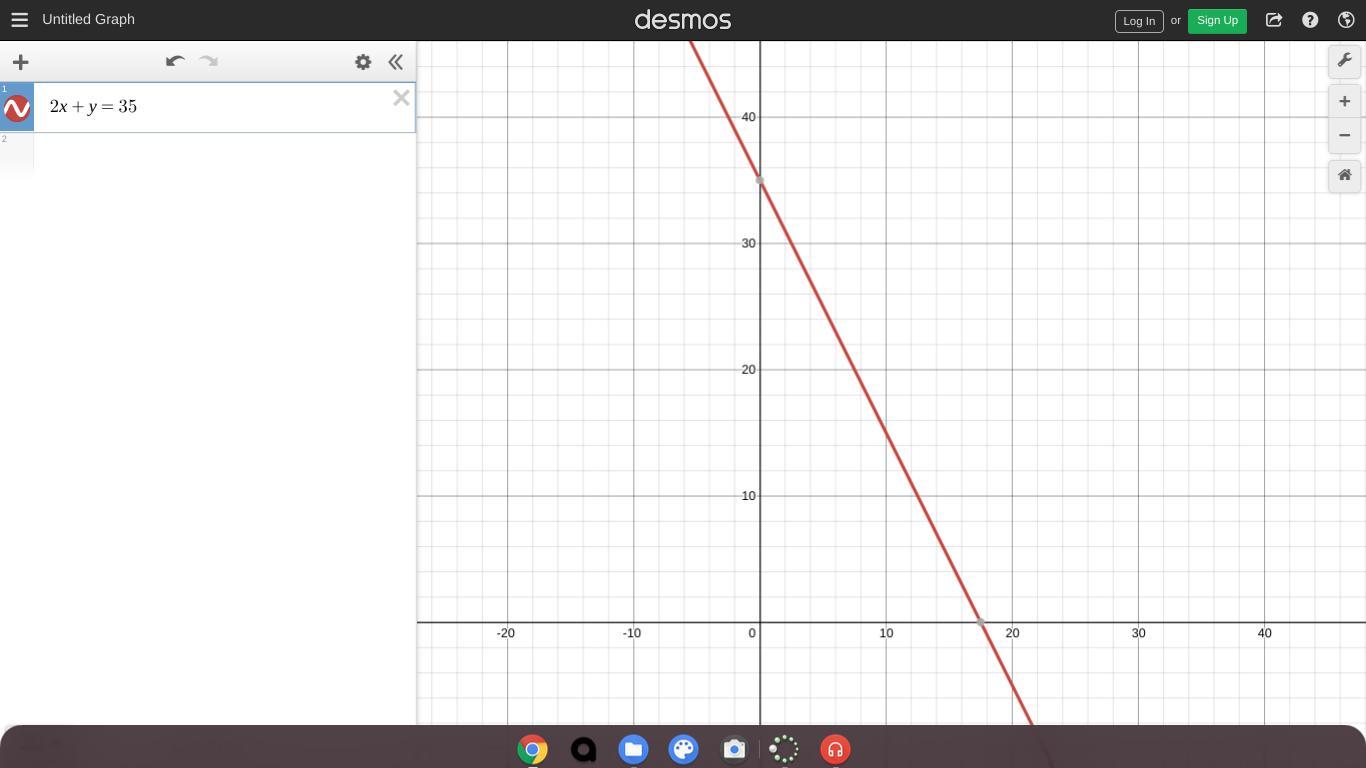This screenshot has width=1366, height=768.
Task: Open the black circular app on the shelf
Action: click(583, 749)
